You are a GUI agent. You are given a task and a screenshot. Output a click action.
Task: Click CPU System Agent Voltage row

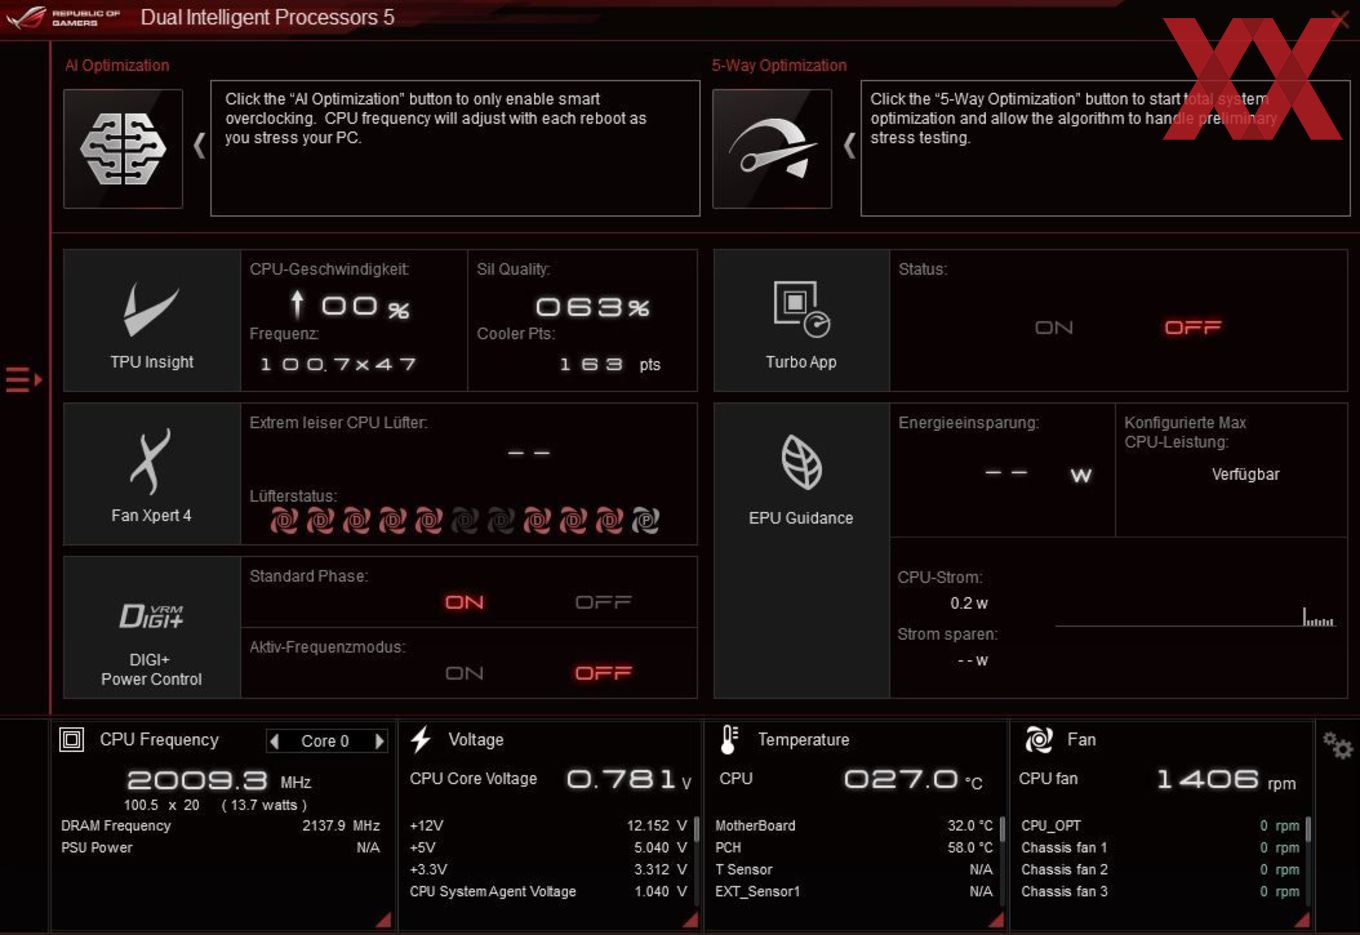[x=548, y=892]
